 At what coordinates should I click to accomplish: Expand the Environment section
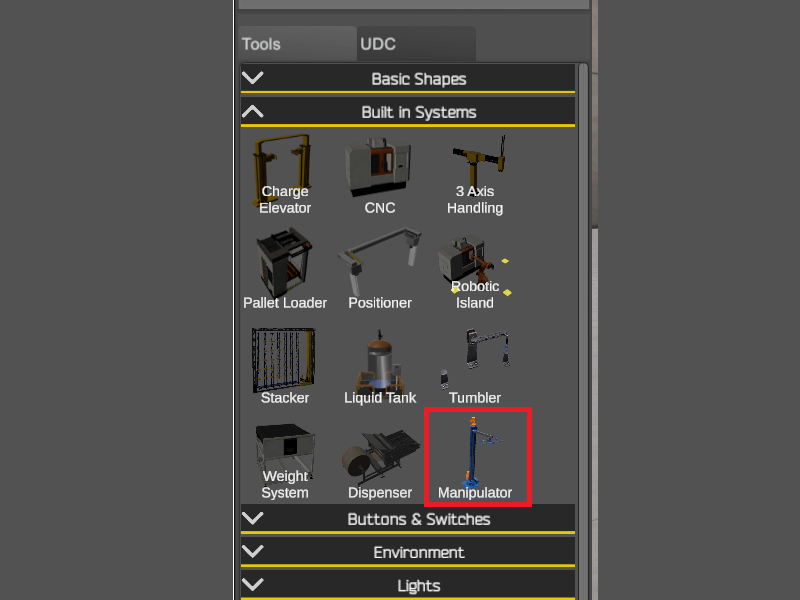[408, 552]
